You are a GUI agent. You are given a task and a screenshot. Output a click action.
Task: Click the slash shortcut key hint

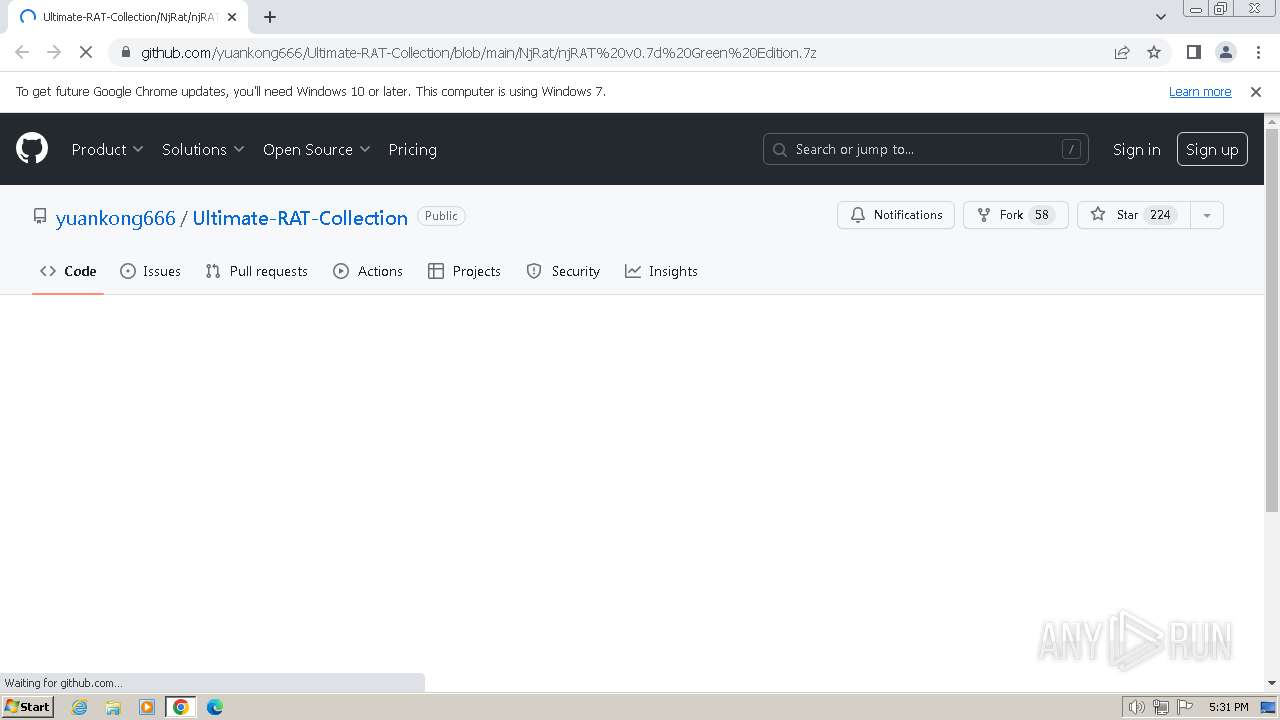pyautogui.click(x=1071, y=149)
